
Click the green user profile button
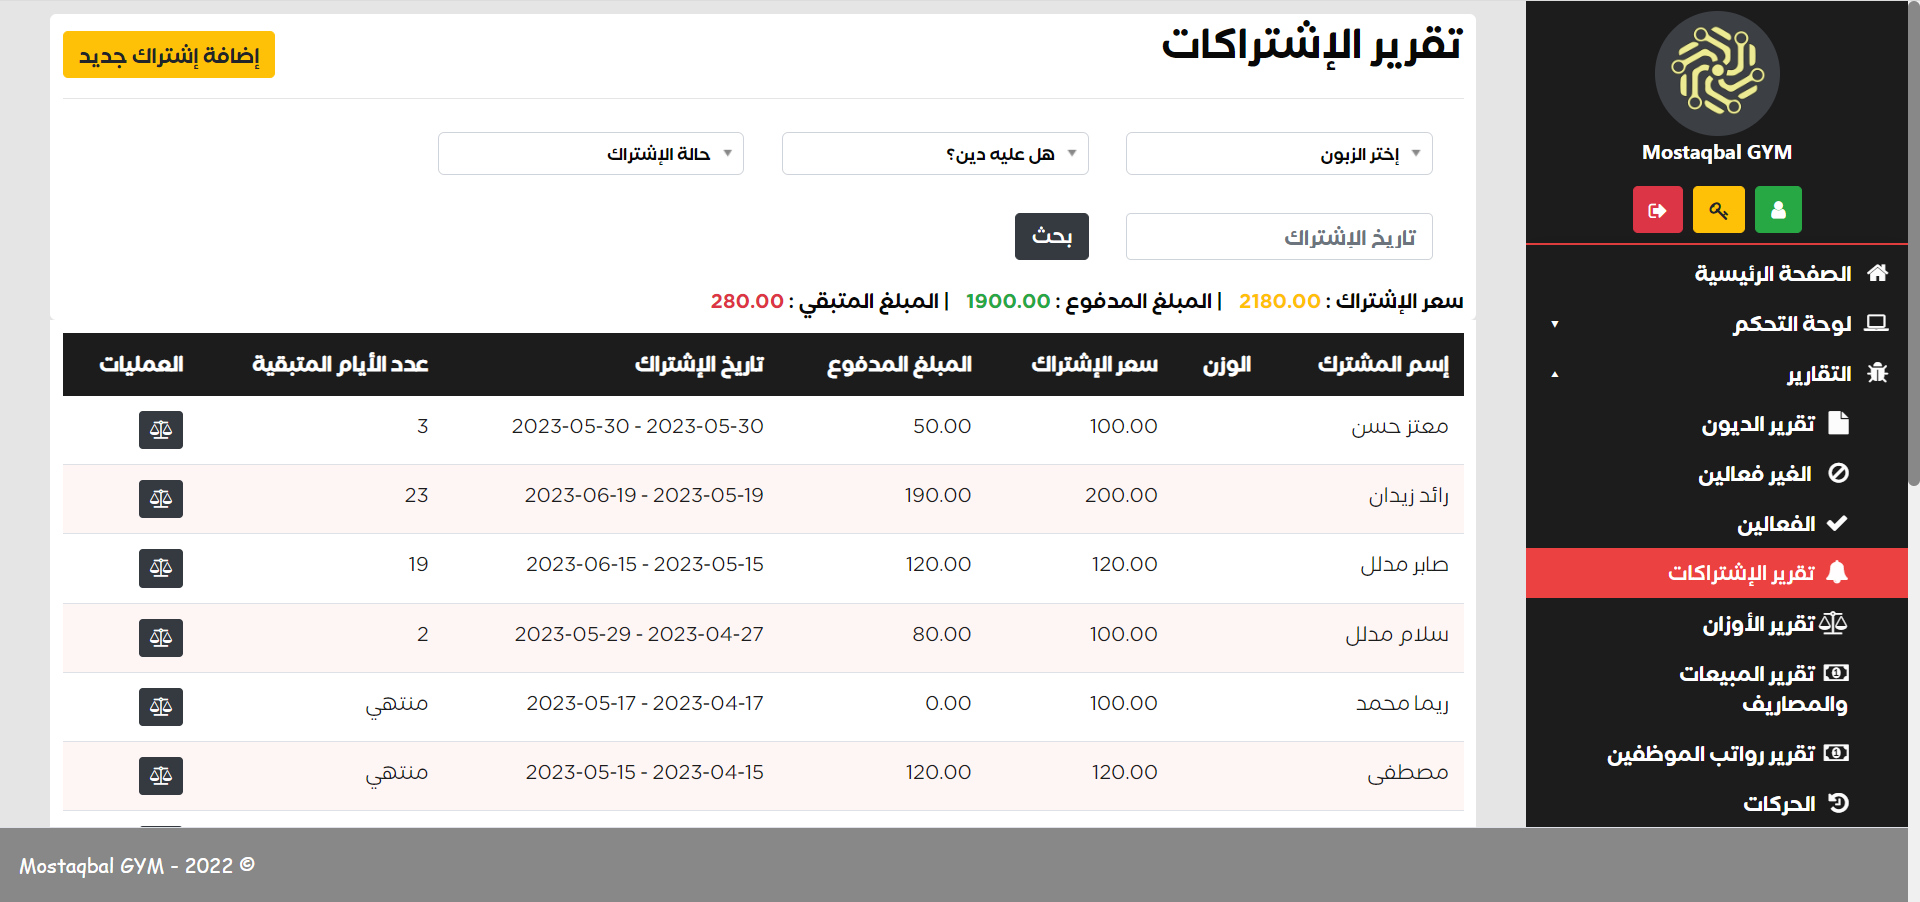coord(1778,210)
